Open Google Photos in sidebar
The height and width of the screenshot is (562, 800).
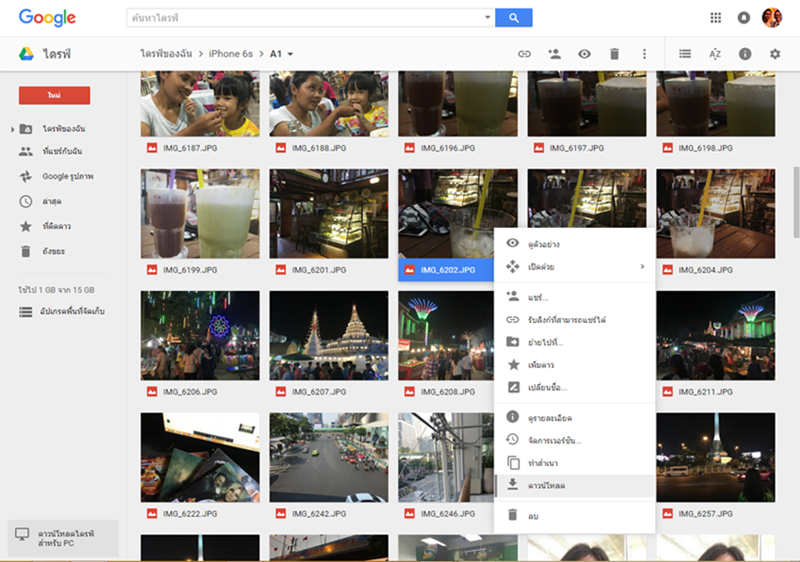point(67,176)
